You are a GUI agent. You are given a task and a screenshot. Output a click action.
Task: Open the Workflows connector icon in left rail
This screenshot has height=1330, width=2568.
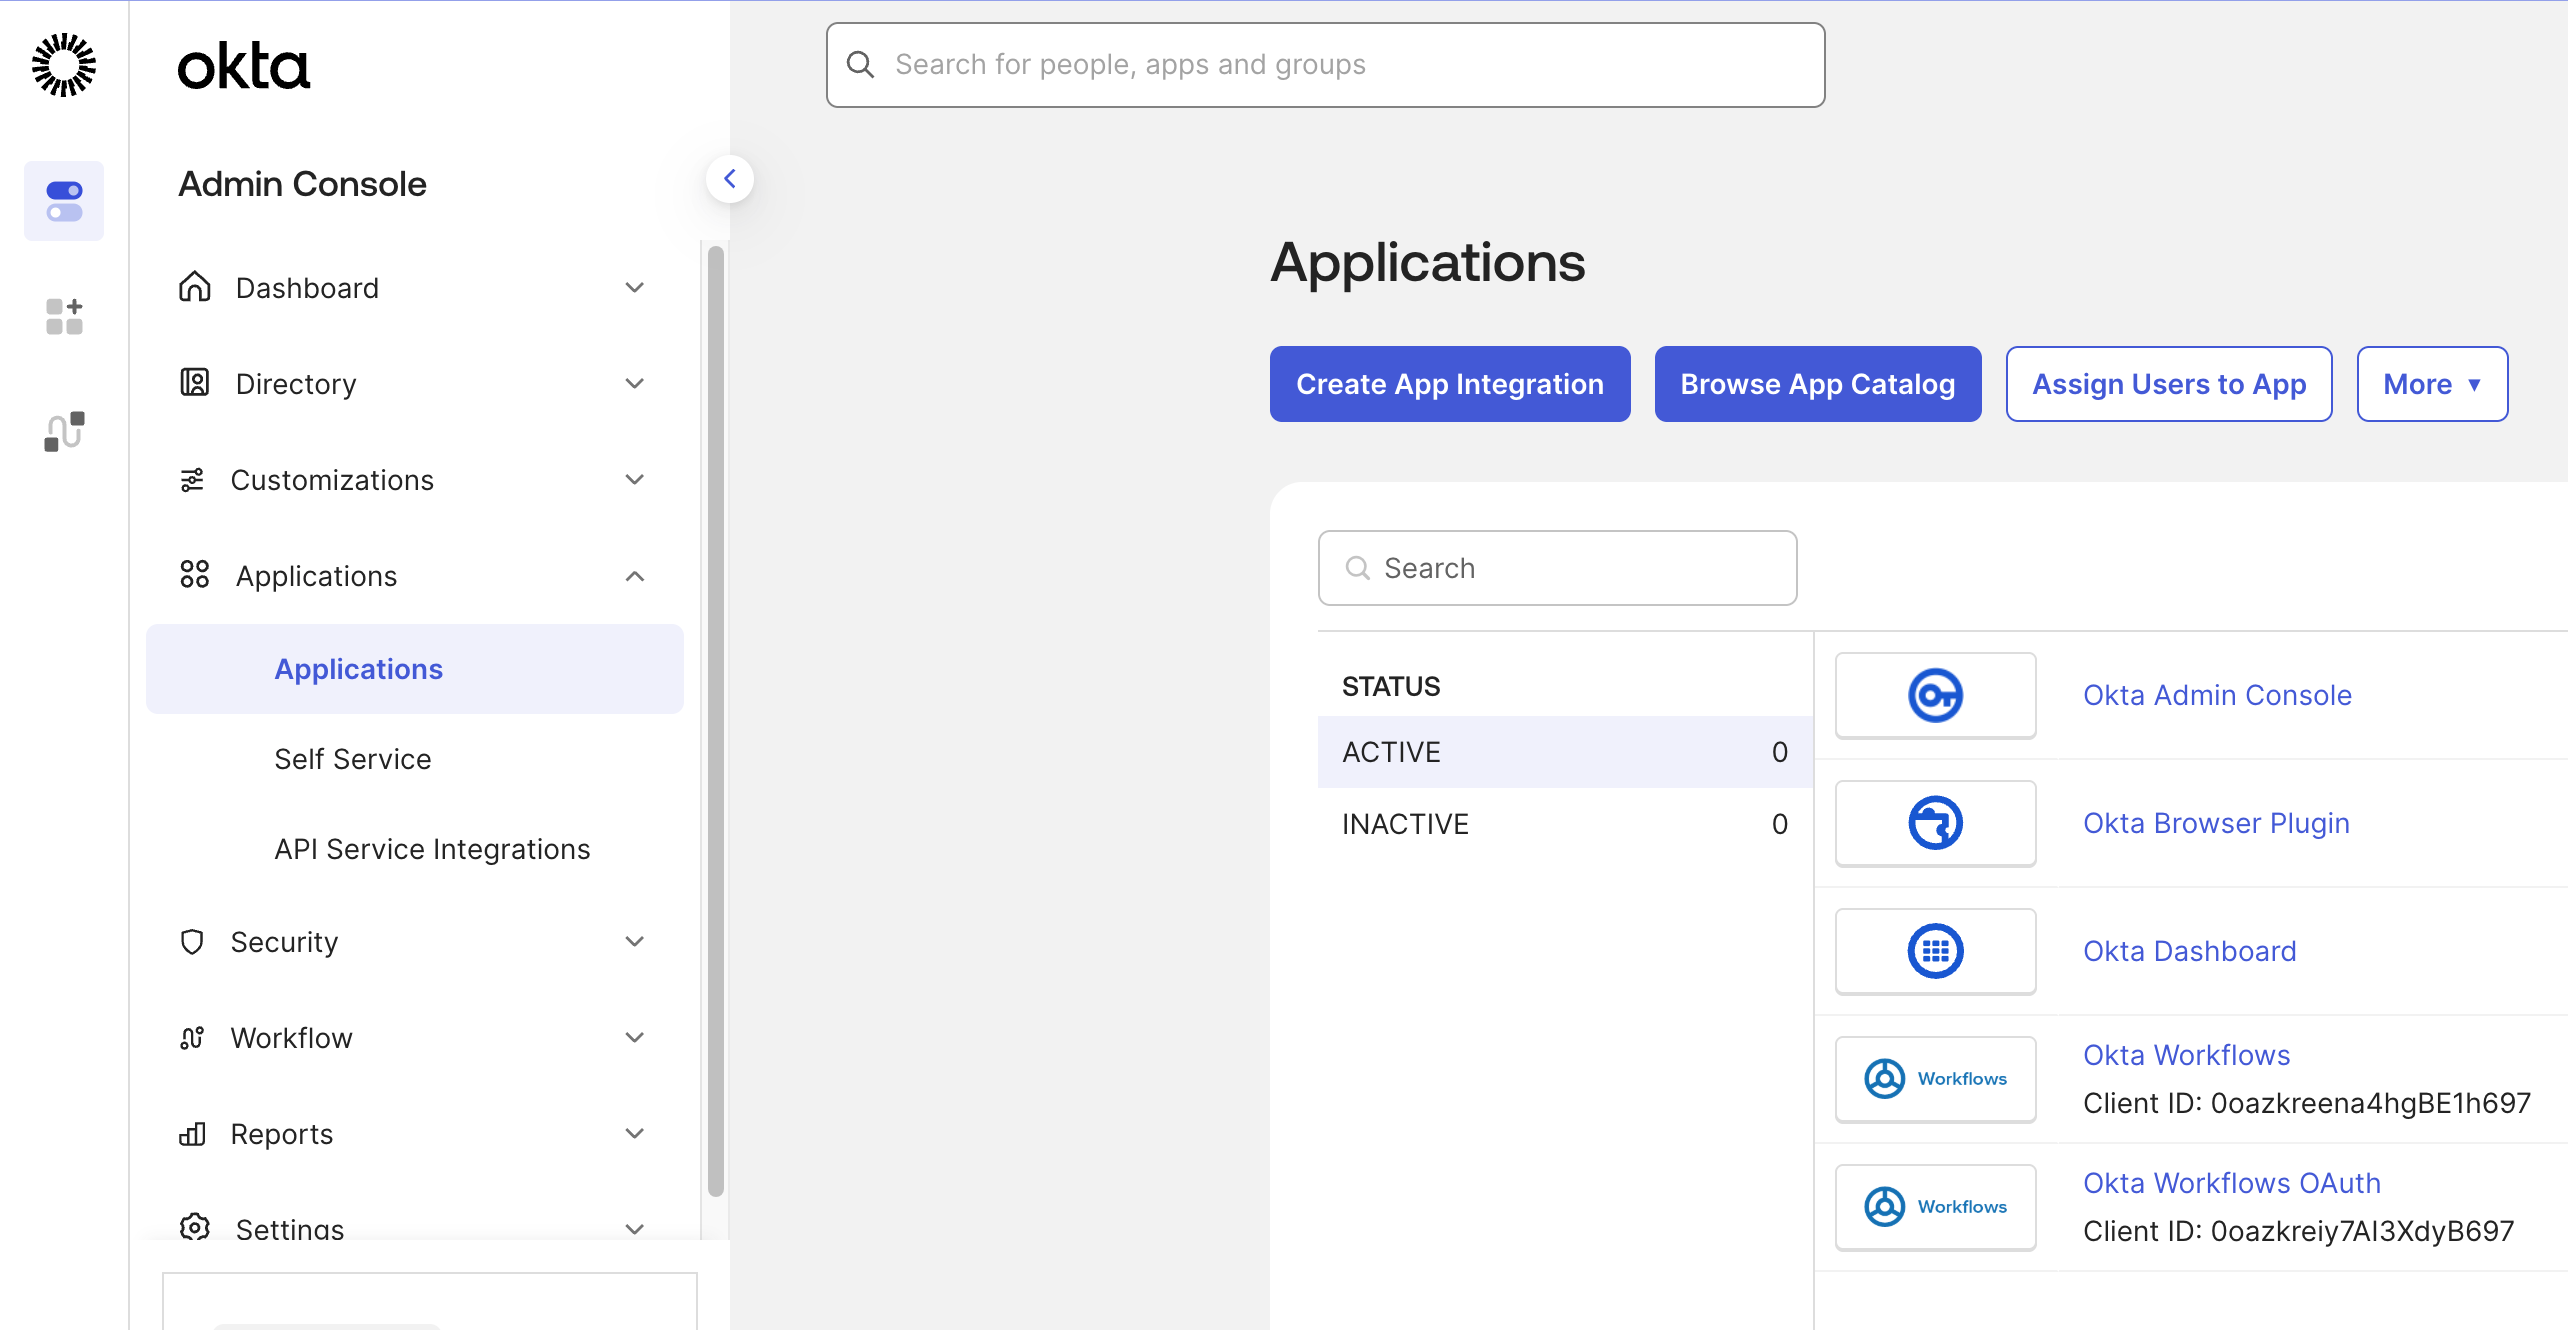pos(64,432)
